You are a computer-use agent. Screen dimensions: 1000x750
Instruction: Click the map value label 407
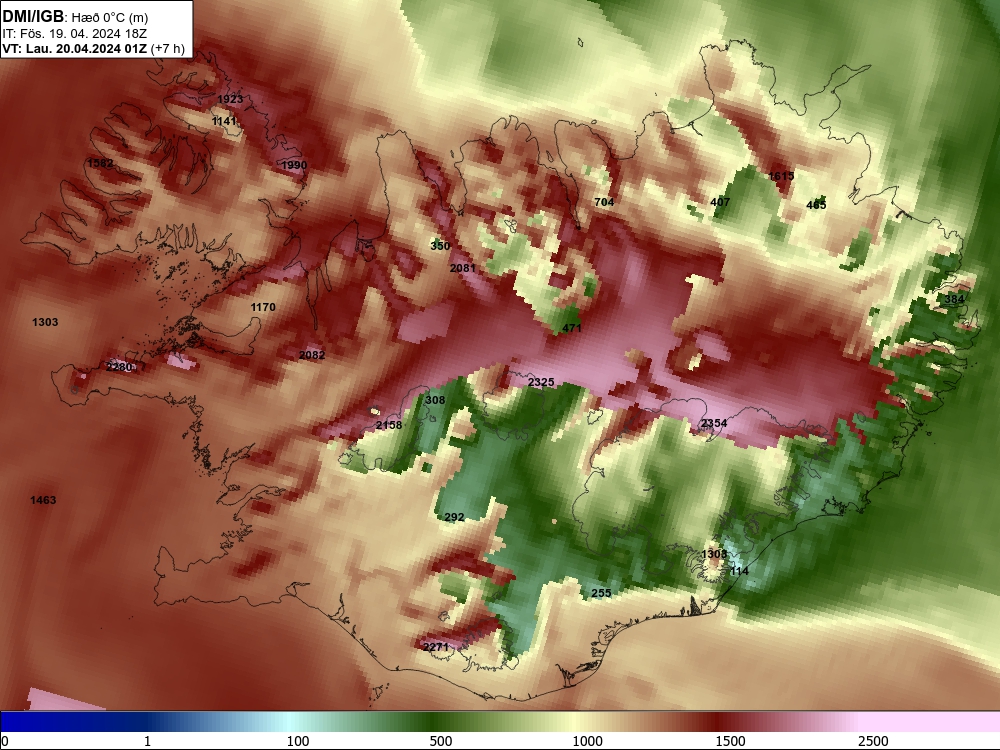tap(720, 202)
